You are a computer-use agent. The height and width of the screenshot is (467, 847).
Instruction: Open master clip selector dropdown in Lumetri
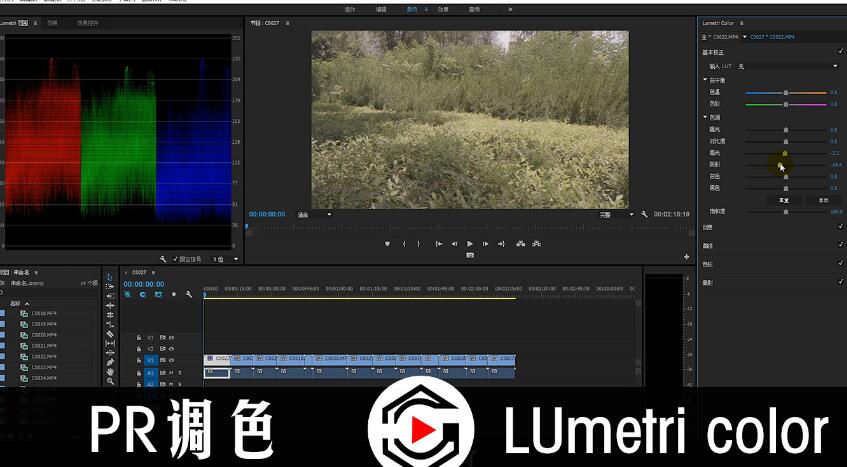pos(745,37)
